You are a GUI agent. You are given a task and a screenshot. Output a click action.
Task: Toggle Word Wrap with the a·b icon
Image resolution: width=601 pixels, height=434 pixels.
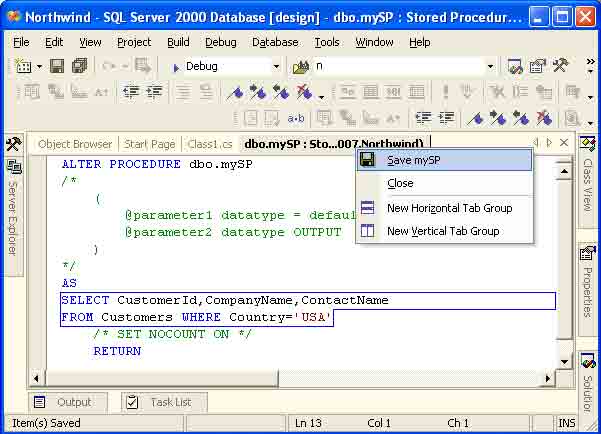pyautogui.click(x=296, y=118)
